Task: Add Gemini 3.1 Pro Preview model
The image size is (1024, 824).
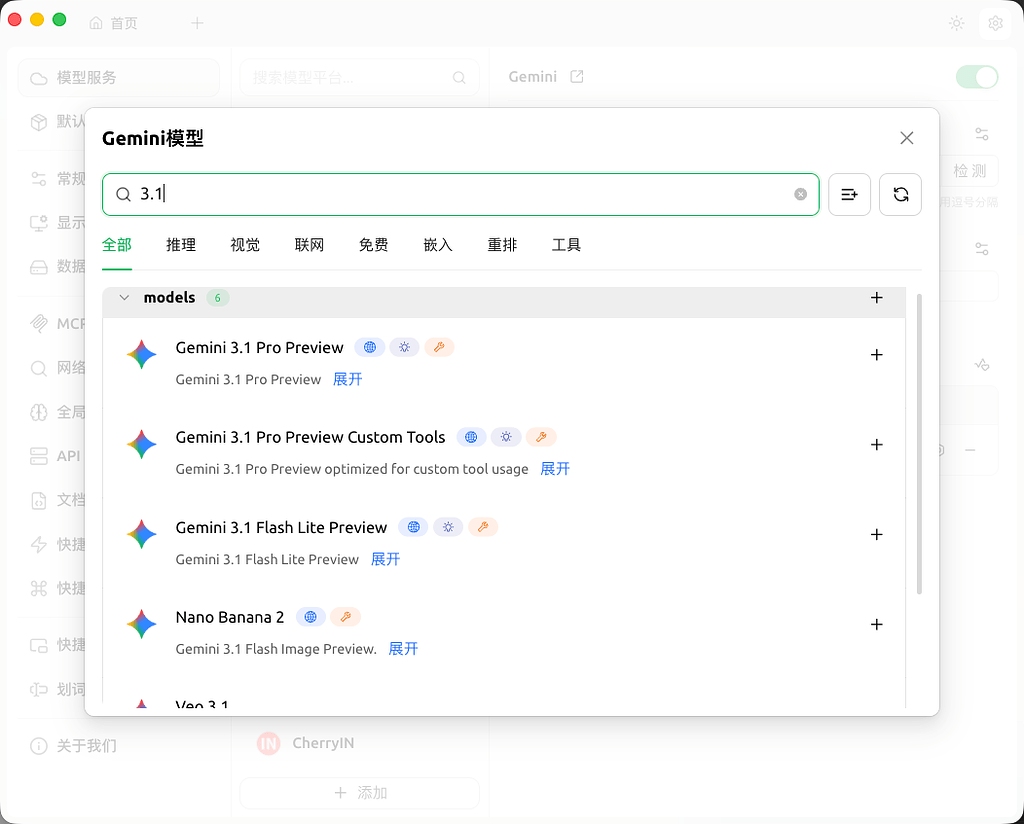Action: click(876, 355)
